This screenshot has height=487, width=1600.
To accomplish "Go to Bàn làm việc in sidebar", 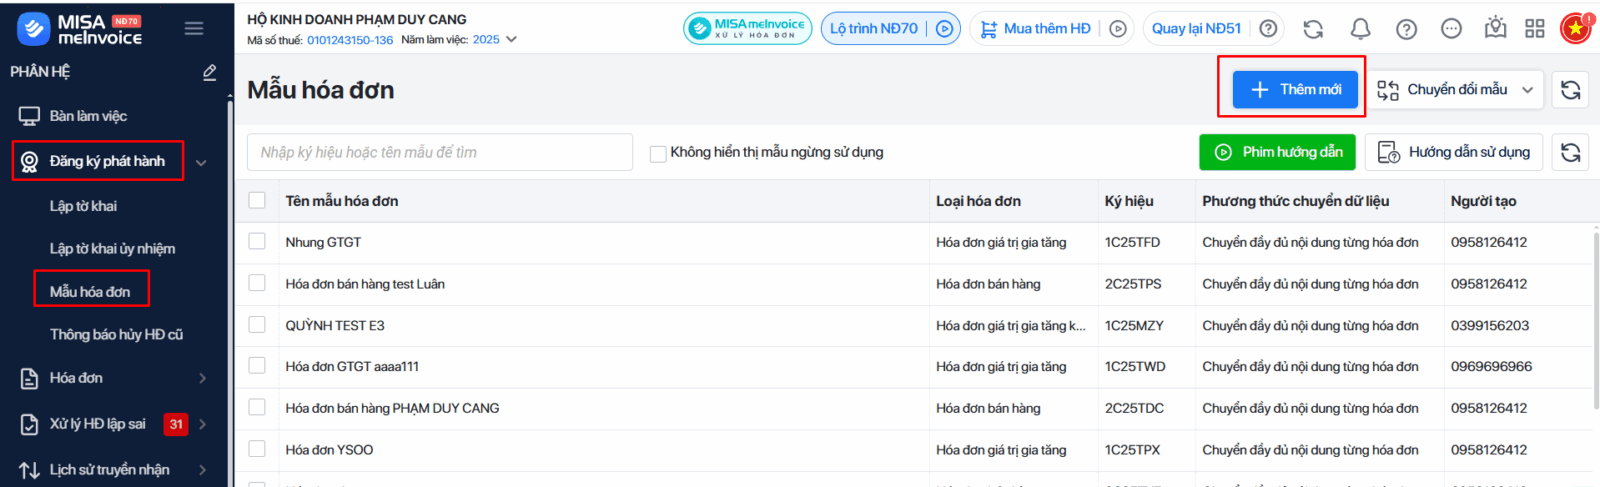I will 88,116.
